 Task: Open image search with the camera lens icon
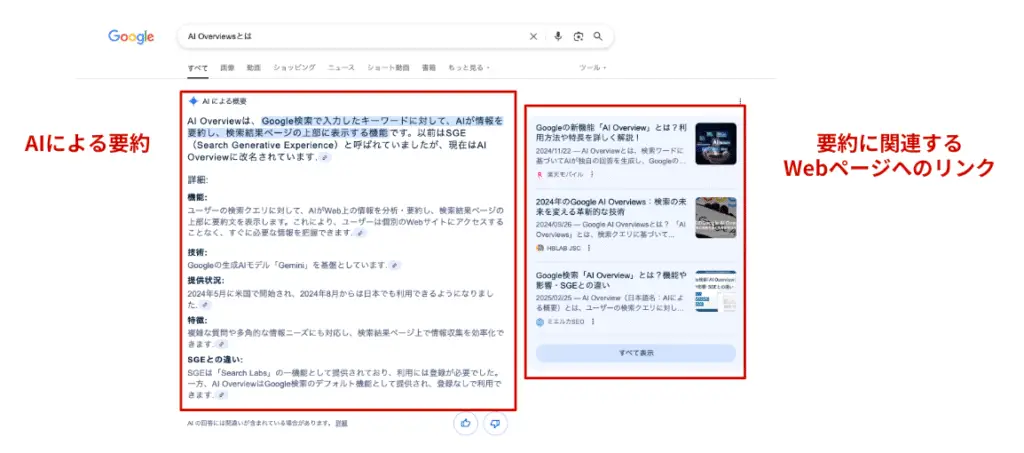point(578,37)
